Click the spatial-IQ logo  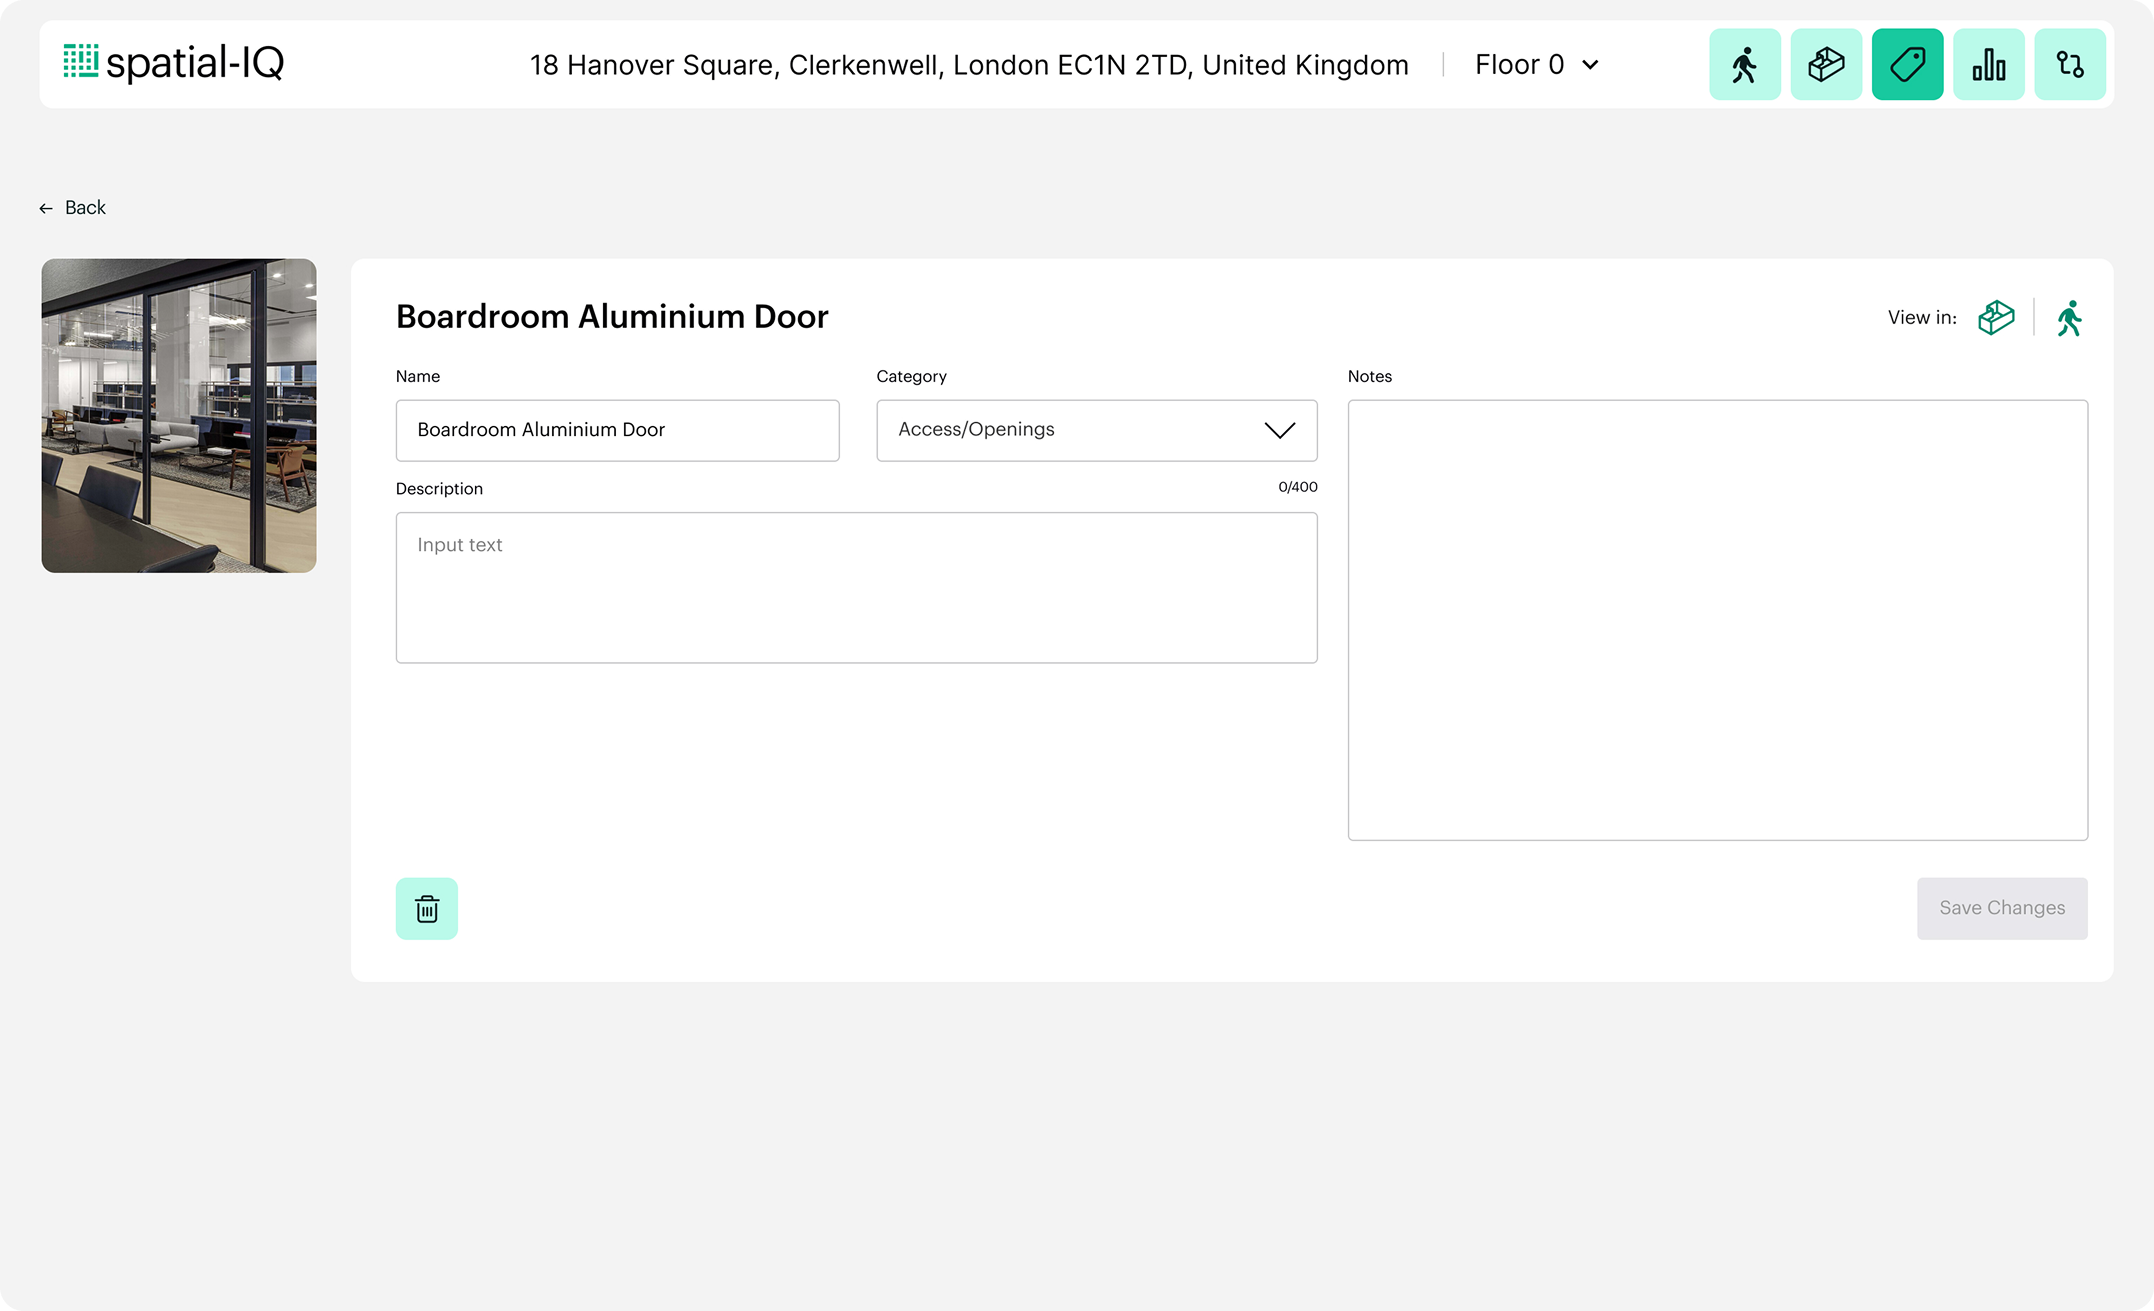point(174,63)
